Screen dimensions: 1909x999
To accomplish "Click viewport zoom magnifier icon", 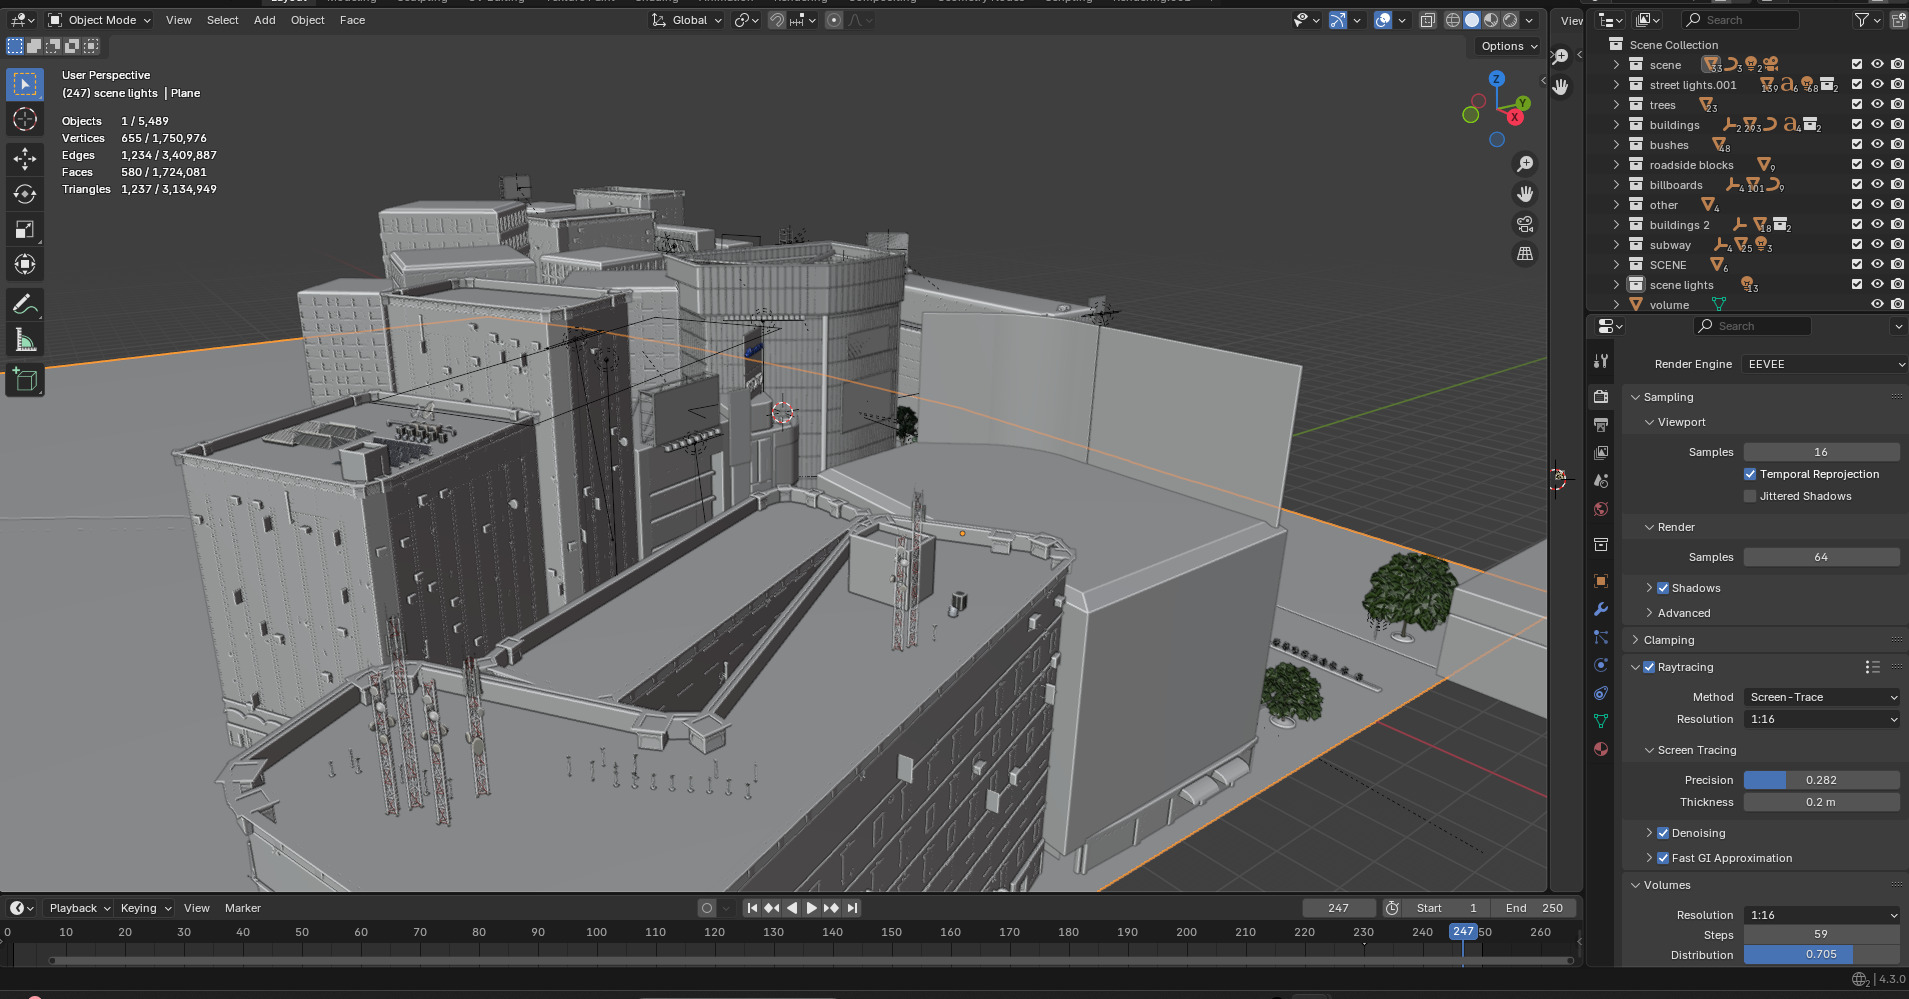I will (x=1525, y=164).
